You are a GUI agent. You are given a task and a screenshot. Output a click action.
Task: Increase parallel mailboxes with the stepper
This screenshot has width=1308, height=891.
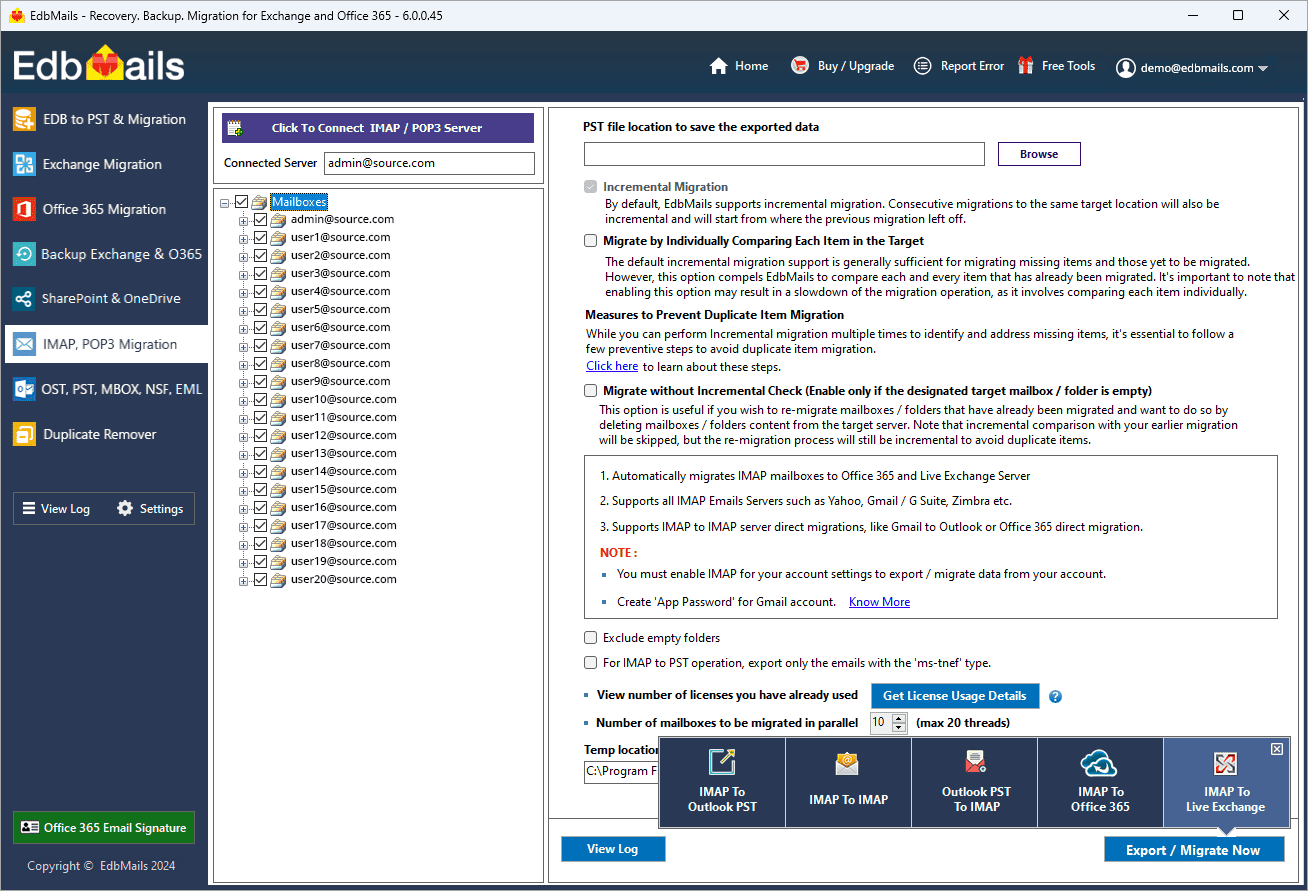coord(899,717)
